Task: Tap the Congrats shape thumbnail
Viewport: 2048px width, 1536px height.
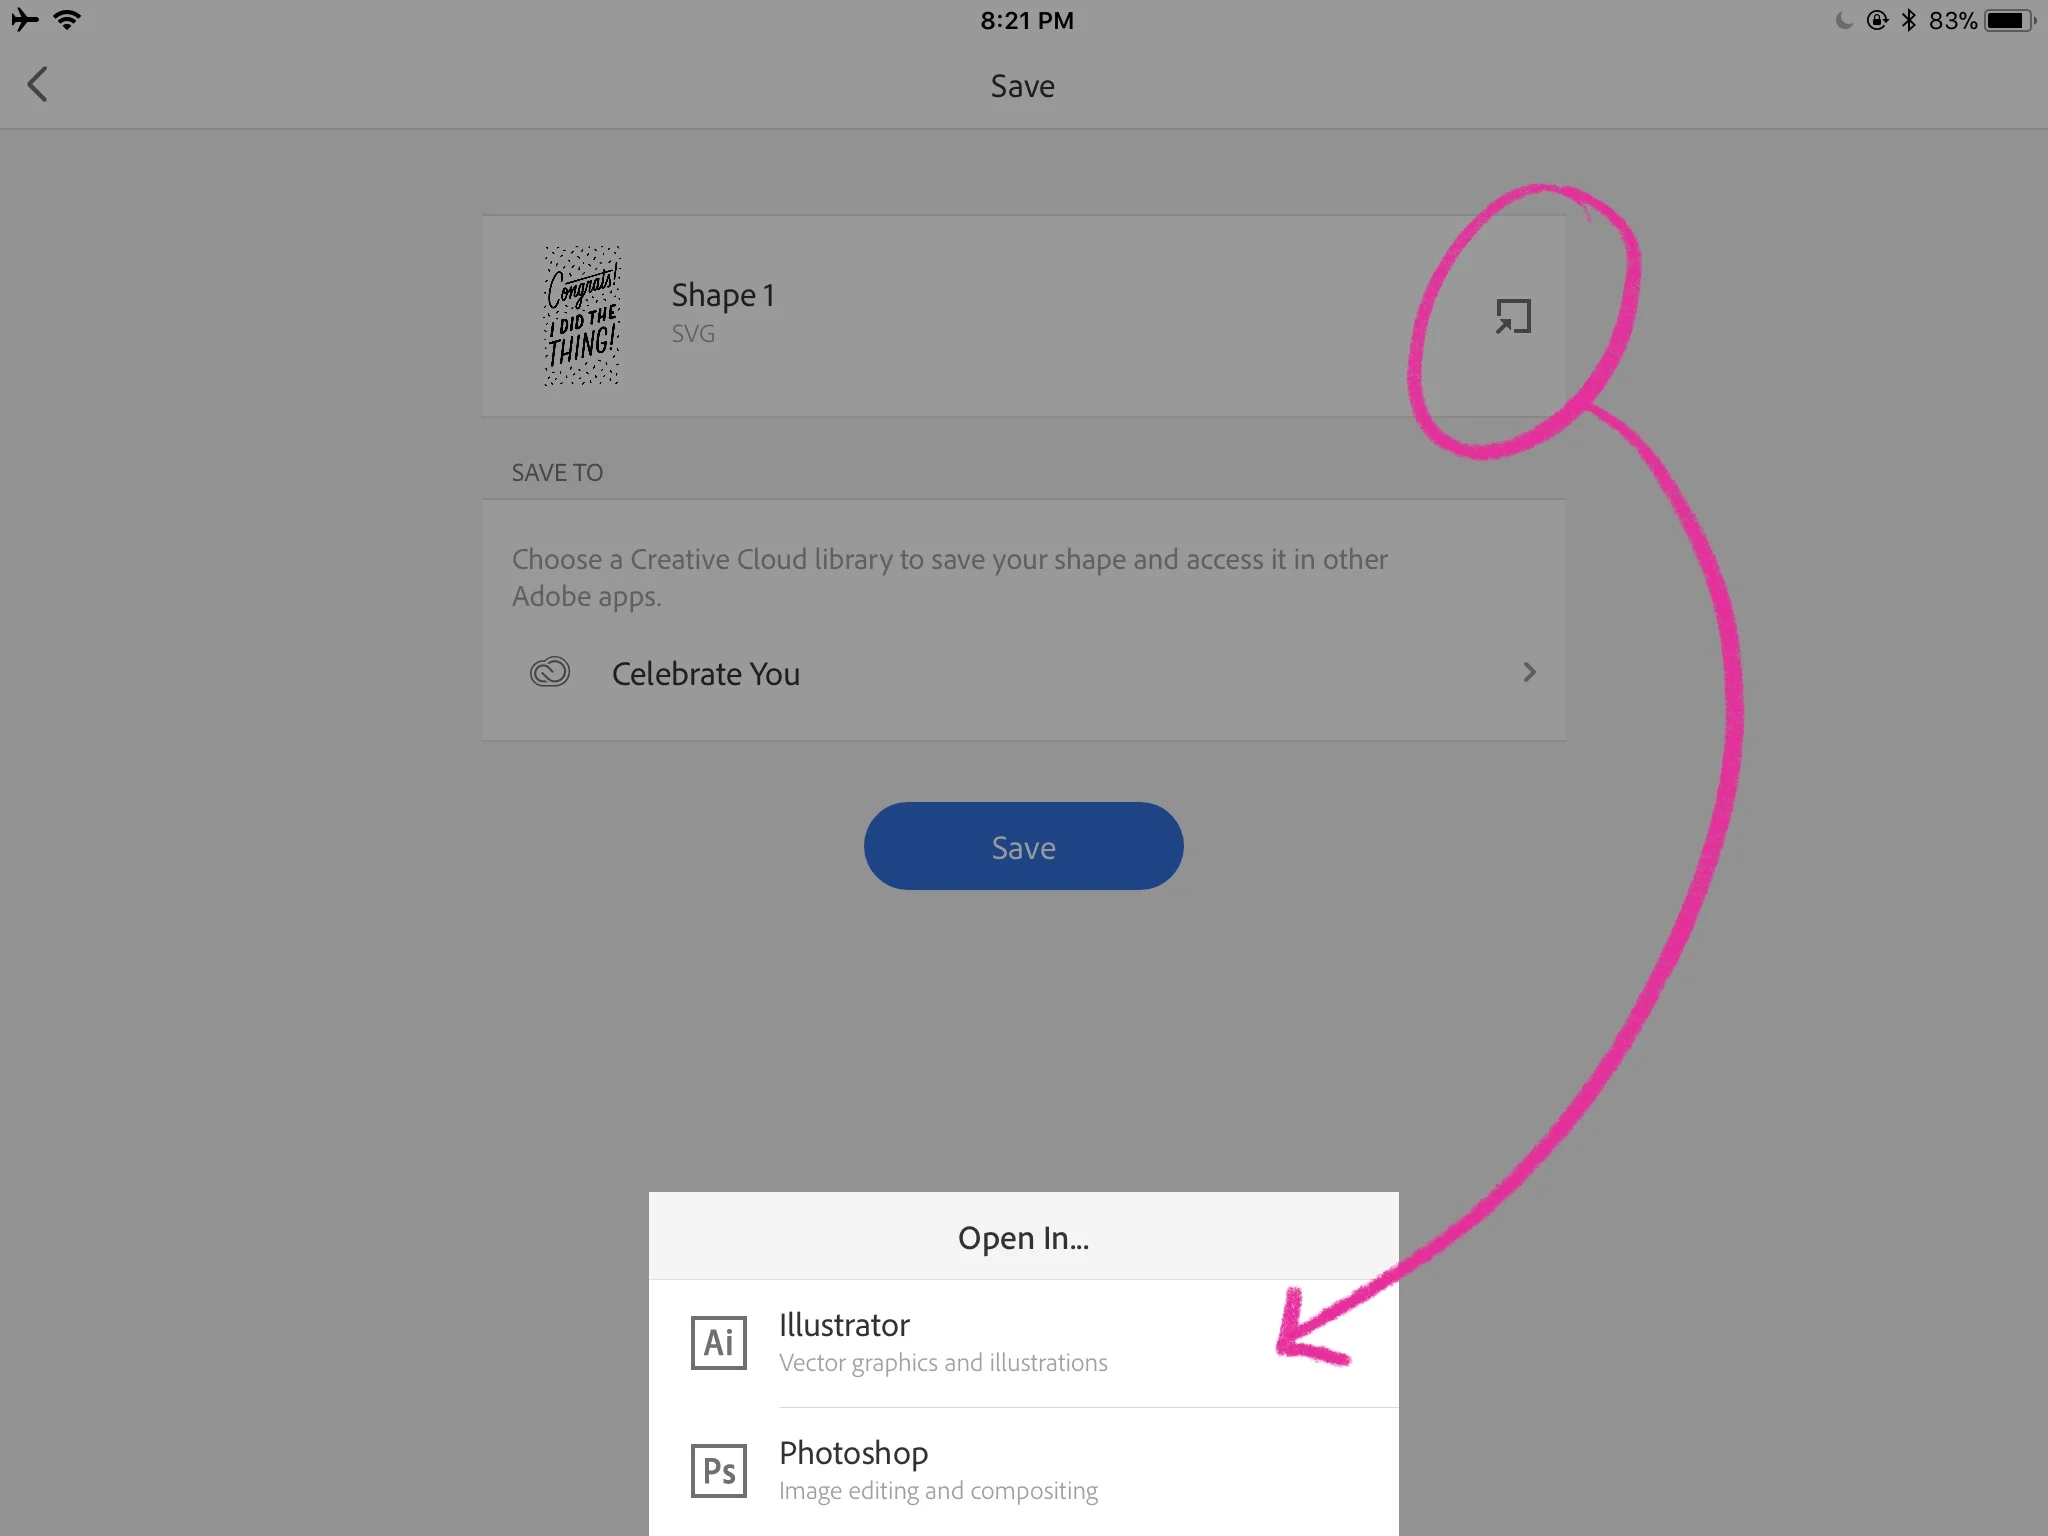Action: pos(582,316)
